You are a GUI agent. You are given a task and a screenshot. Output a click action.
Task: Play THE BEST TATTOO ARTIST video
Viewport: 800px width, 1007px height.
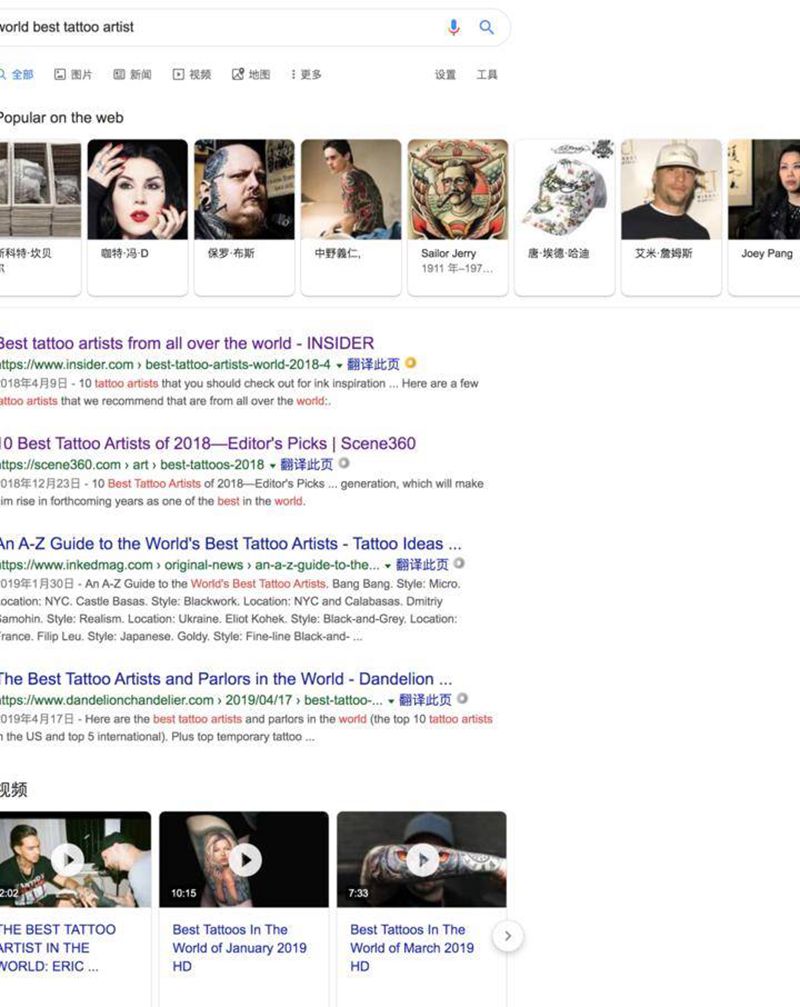[67, 859]
